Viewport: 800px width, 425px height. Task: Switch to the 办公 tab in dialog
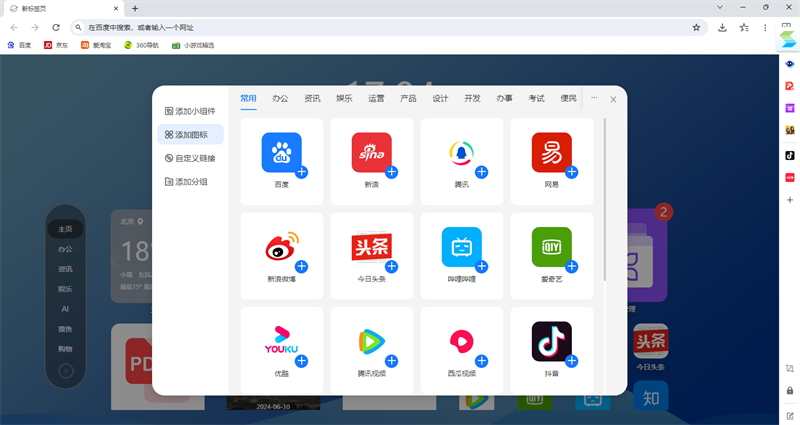tap(280, 98)
